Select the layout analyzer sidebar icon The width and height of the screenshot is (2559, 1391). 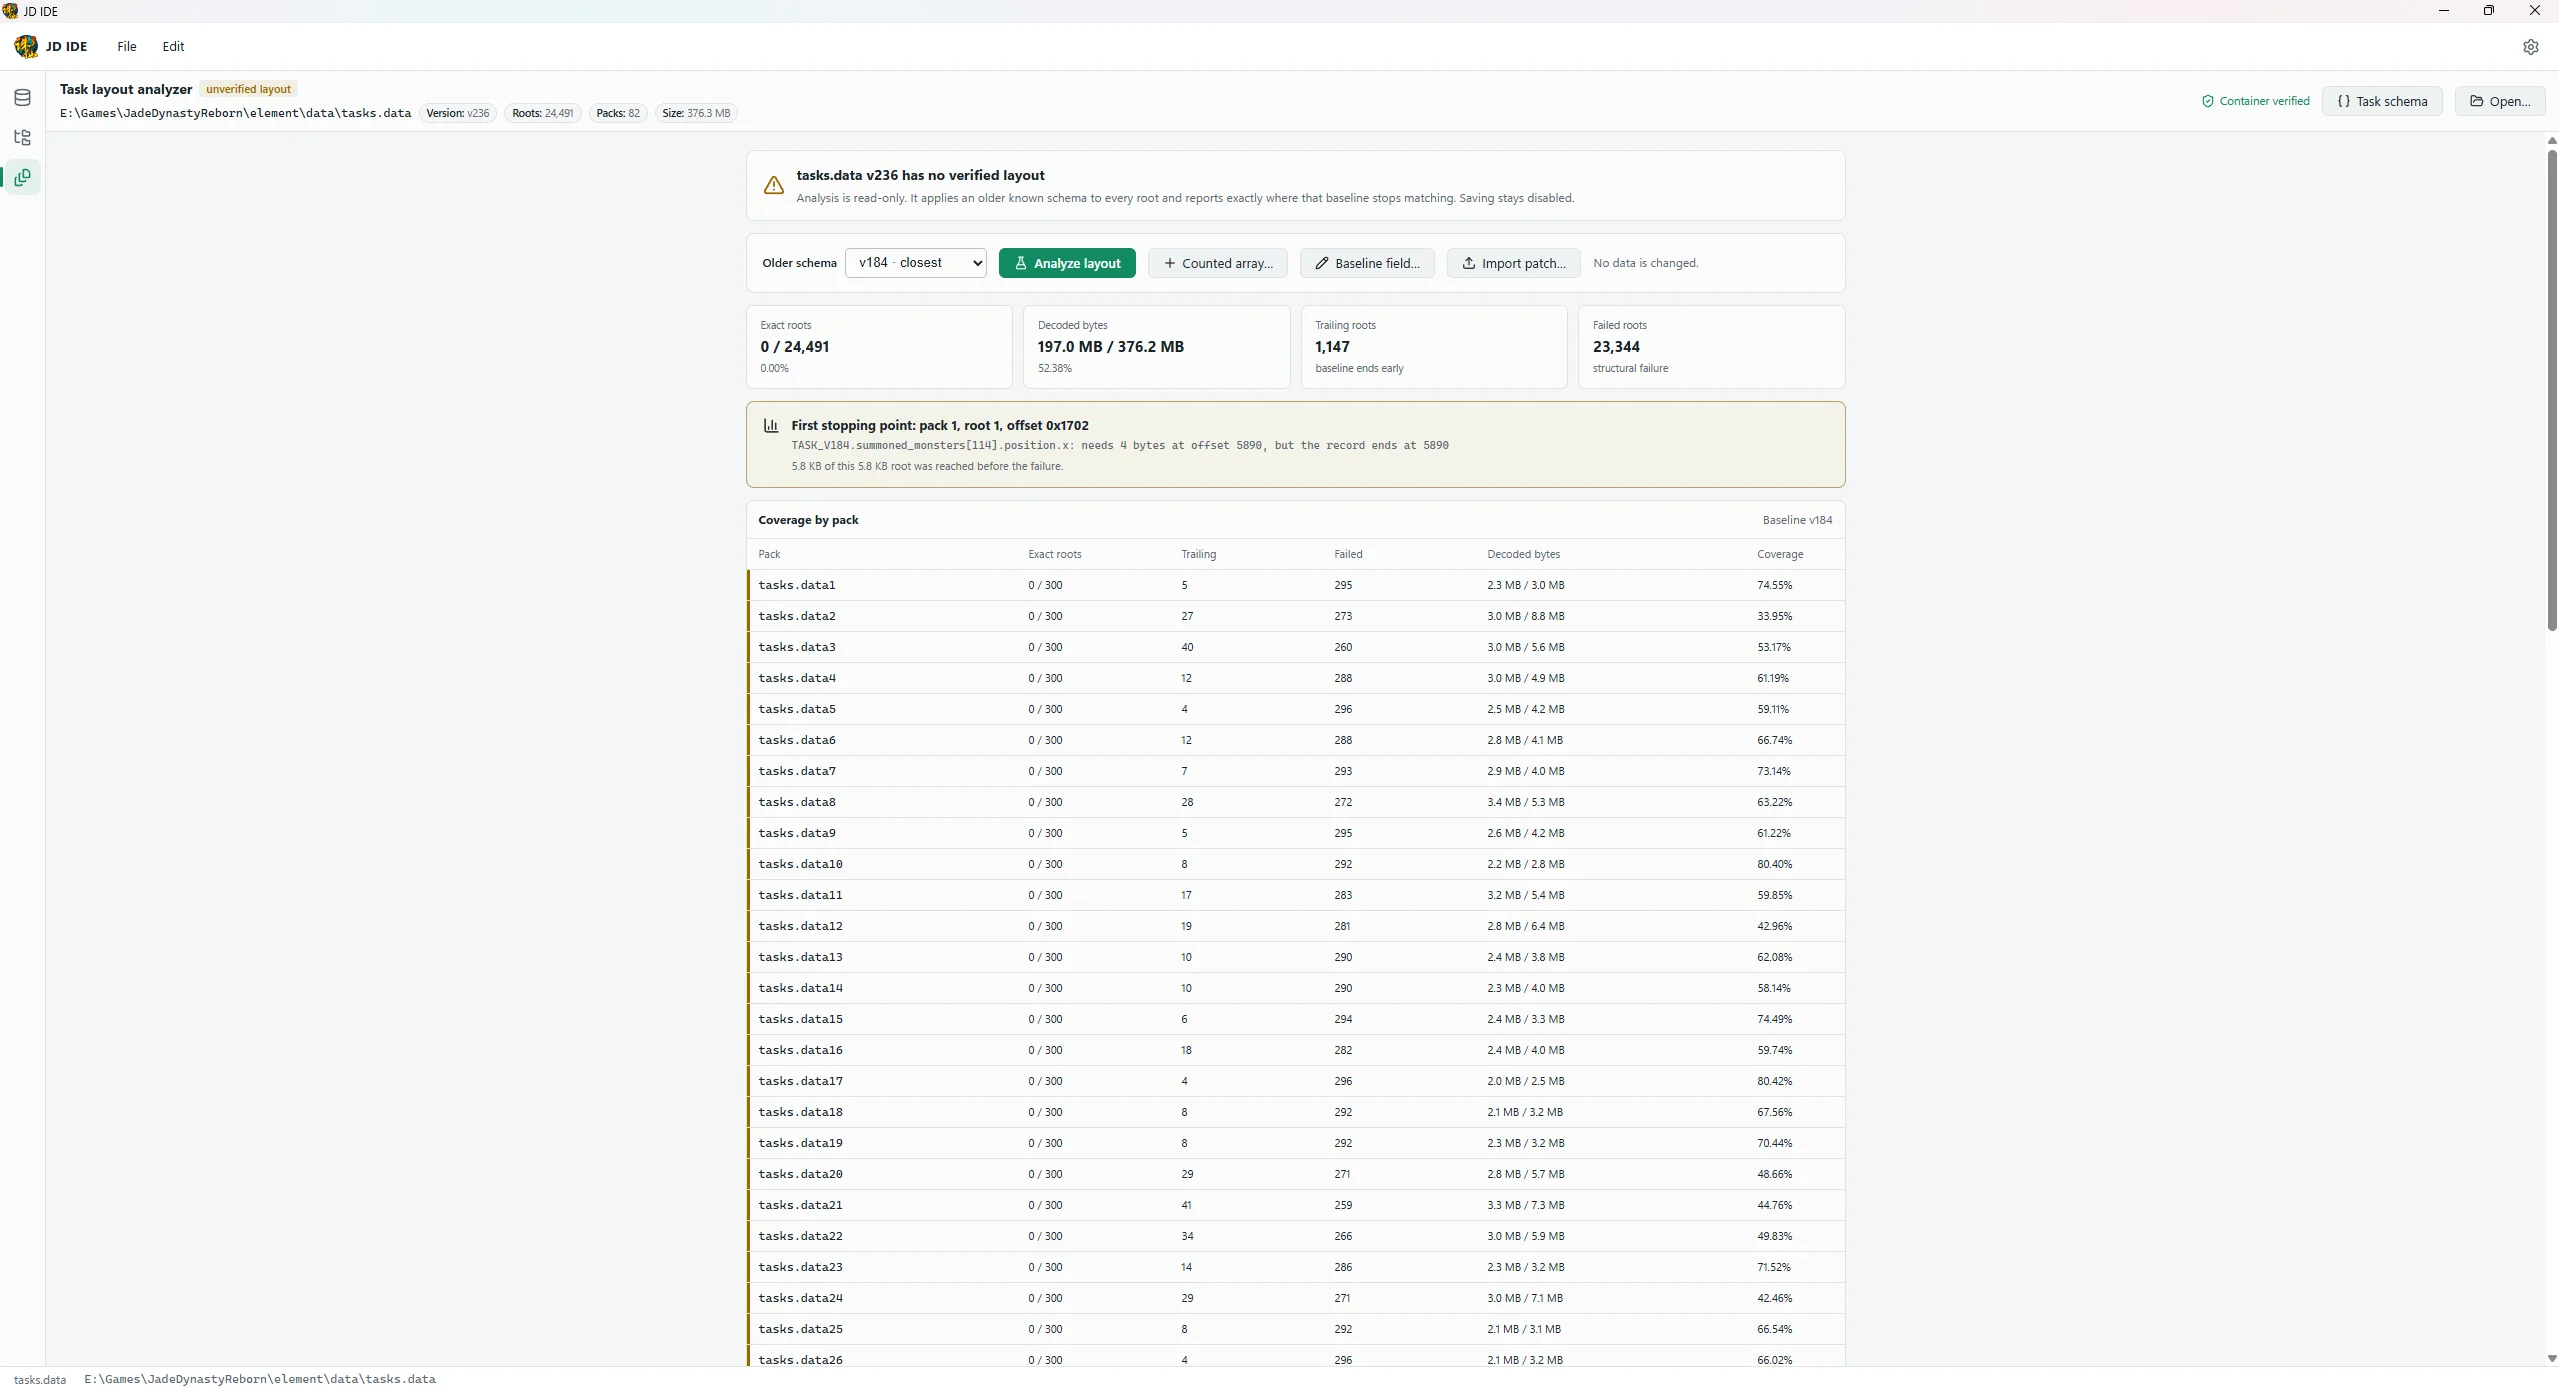(x=22, y=178)
